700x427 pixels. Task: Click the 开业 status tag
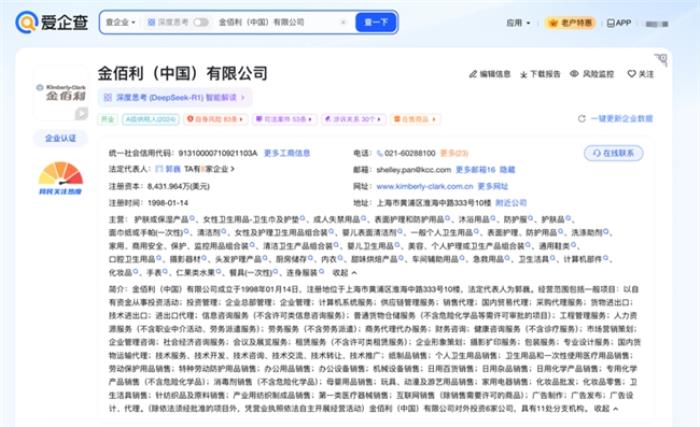coord(107,119)
